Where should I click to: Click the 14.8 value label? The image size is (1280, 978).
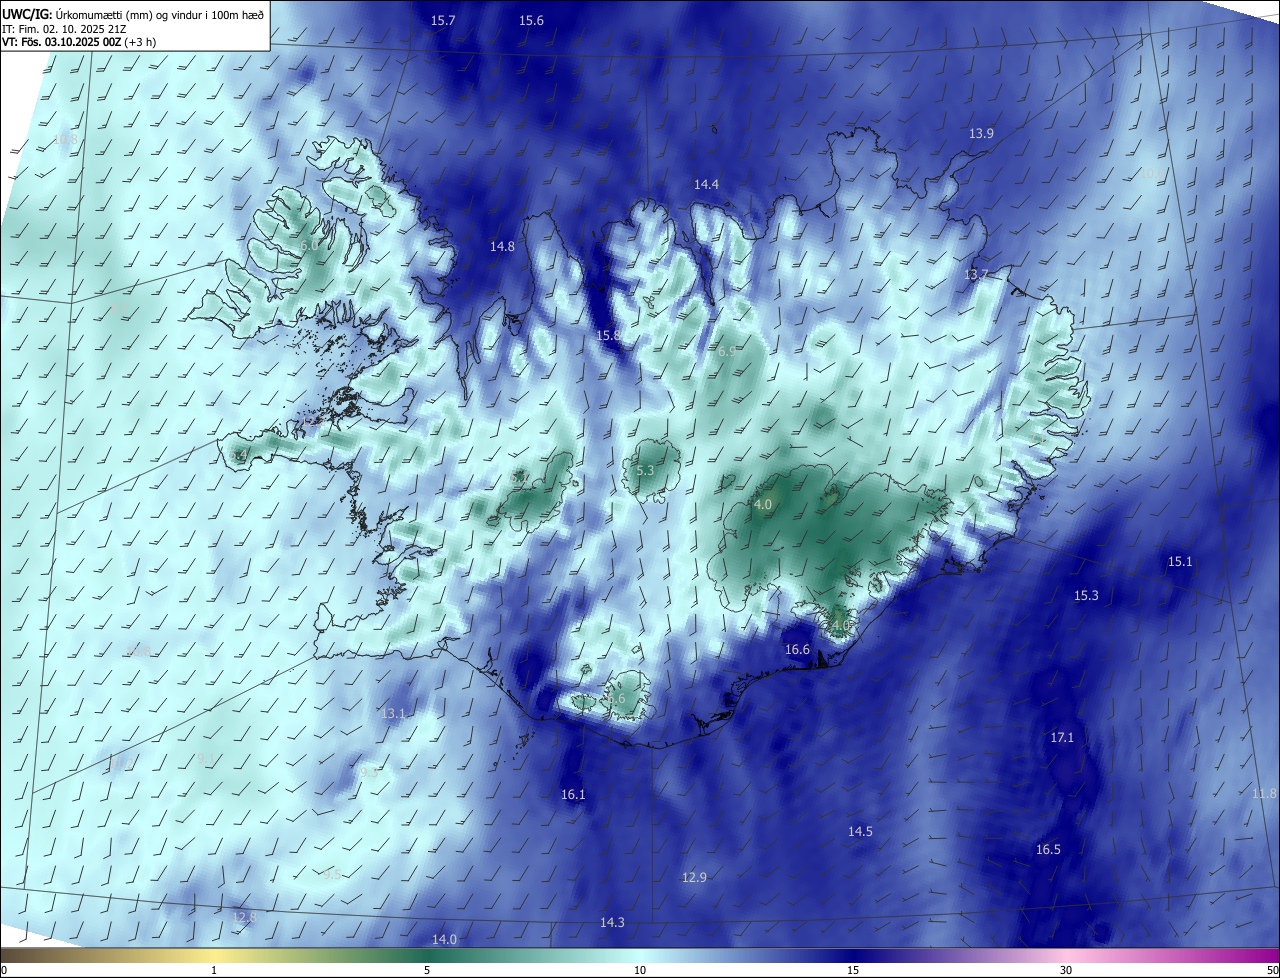(502, 247)
